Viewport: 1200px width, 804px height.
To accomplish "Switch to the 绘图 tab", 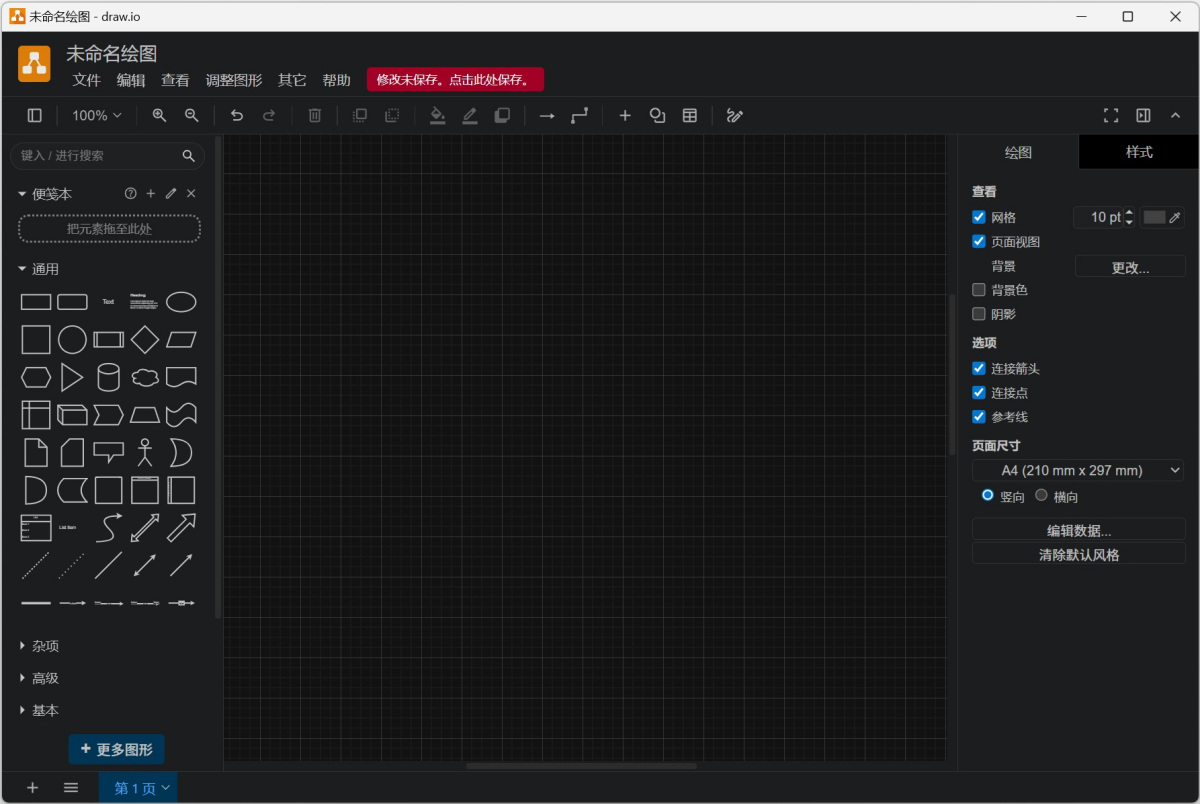I will 1018,152.
